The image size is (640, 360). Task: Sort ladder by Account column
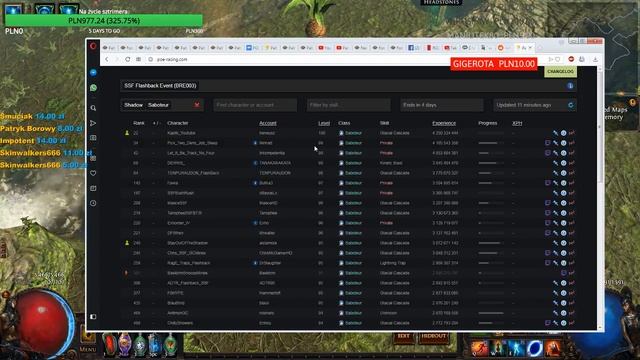tap(268, 123)
